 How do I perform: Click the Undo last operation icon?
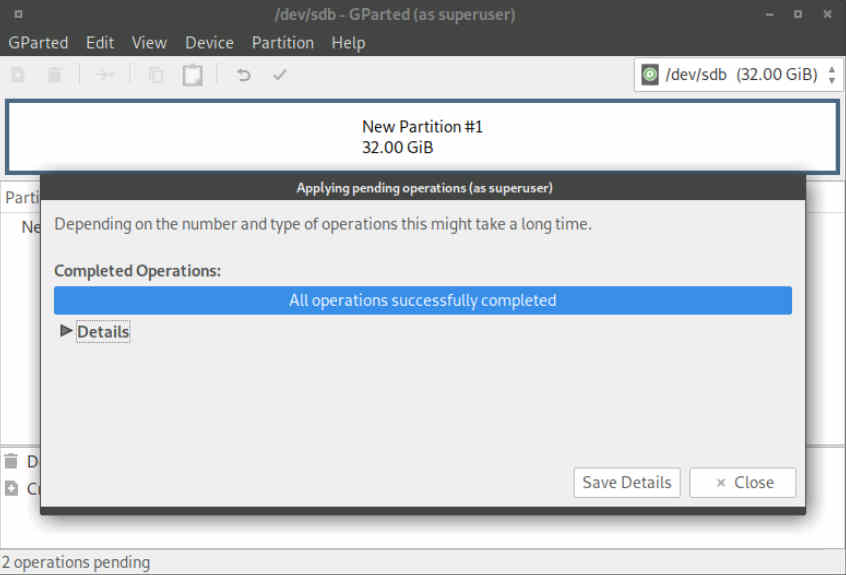243,74
